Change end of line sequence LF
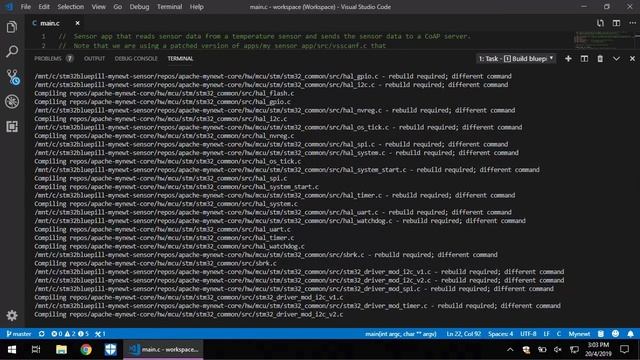 point(546,333)
